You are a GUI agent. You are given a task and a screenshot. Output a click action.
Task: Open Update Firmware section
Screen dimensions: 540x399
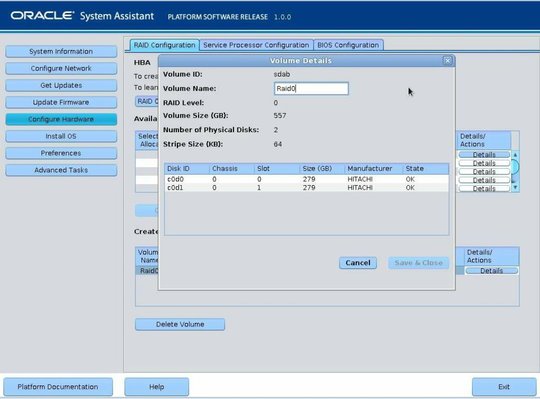pyautogui.click(x=61, y=102)
